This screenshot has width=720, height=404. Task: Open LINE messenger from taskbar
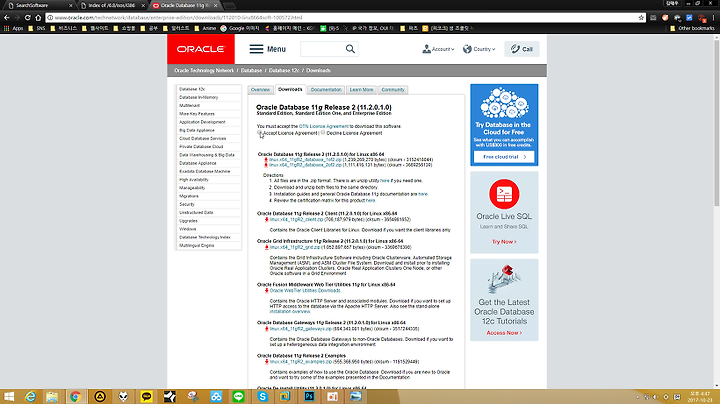[x=238, y=396]
